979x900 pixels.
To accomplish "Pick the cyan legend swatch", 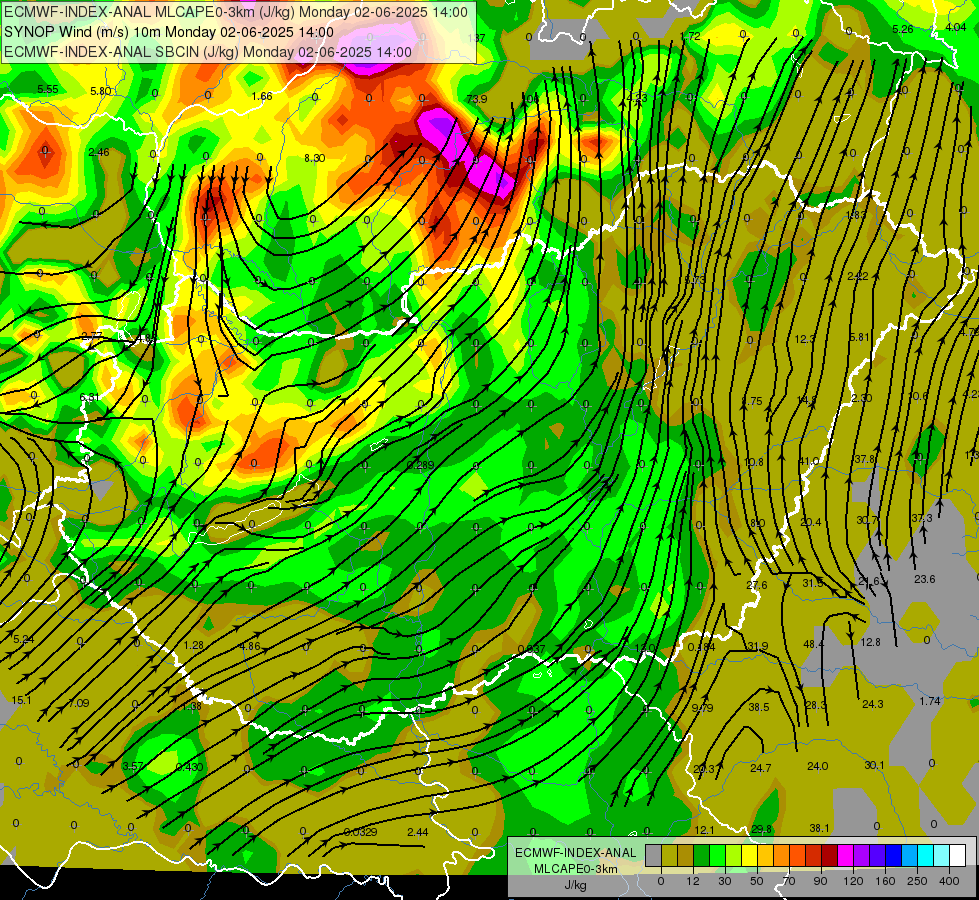I will click(x=925, y=856).
